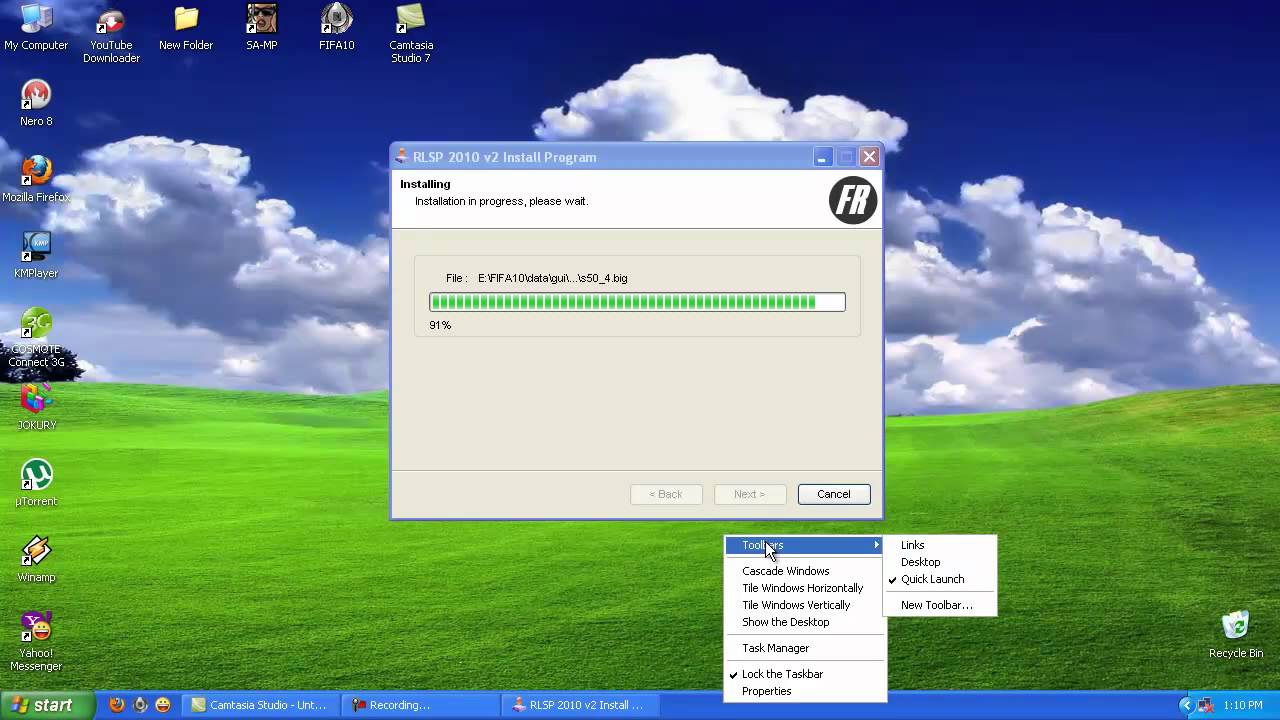Select the JOKURY desktop icon
The width and height of the screenshot is (1280, 720).
pos(36,407)
